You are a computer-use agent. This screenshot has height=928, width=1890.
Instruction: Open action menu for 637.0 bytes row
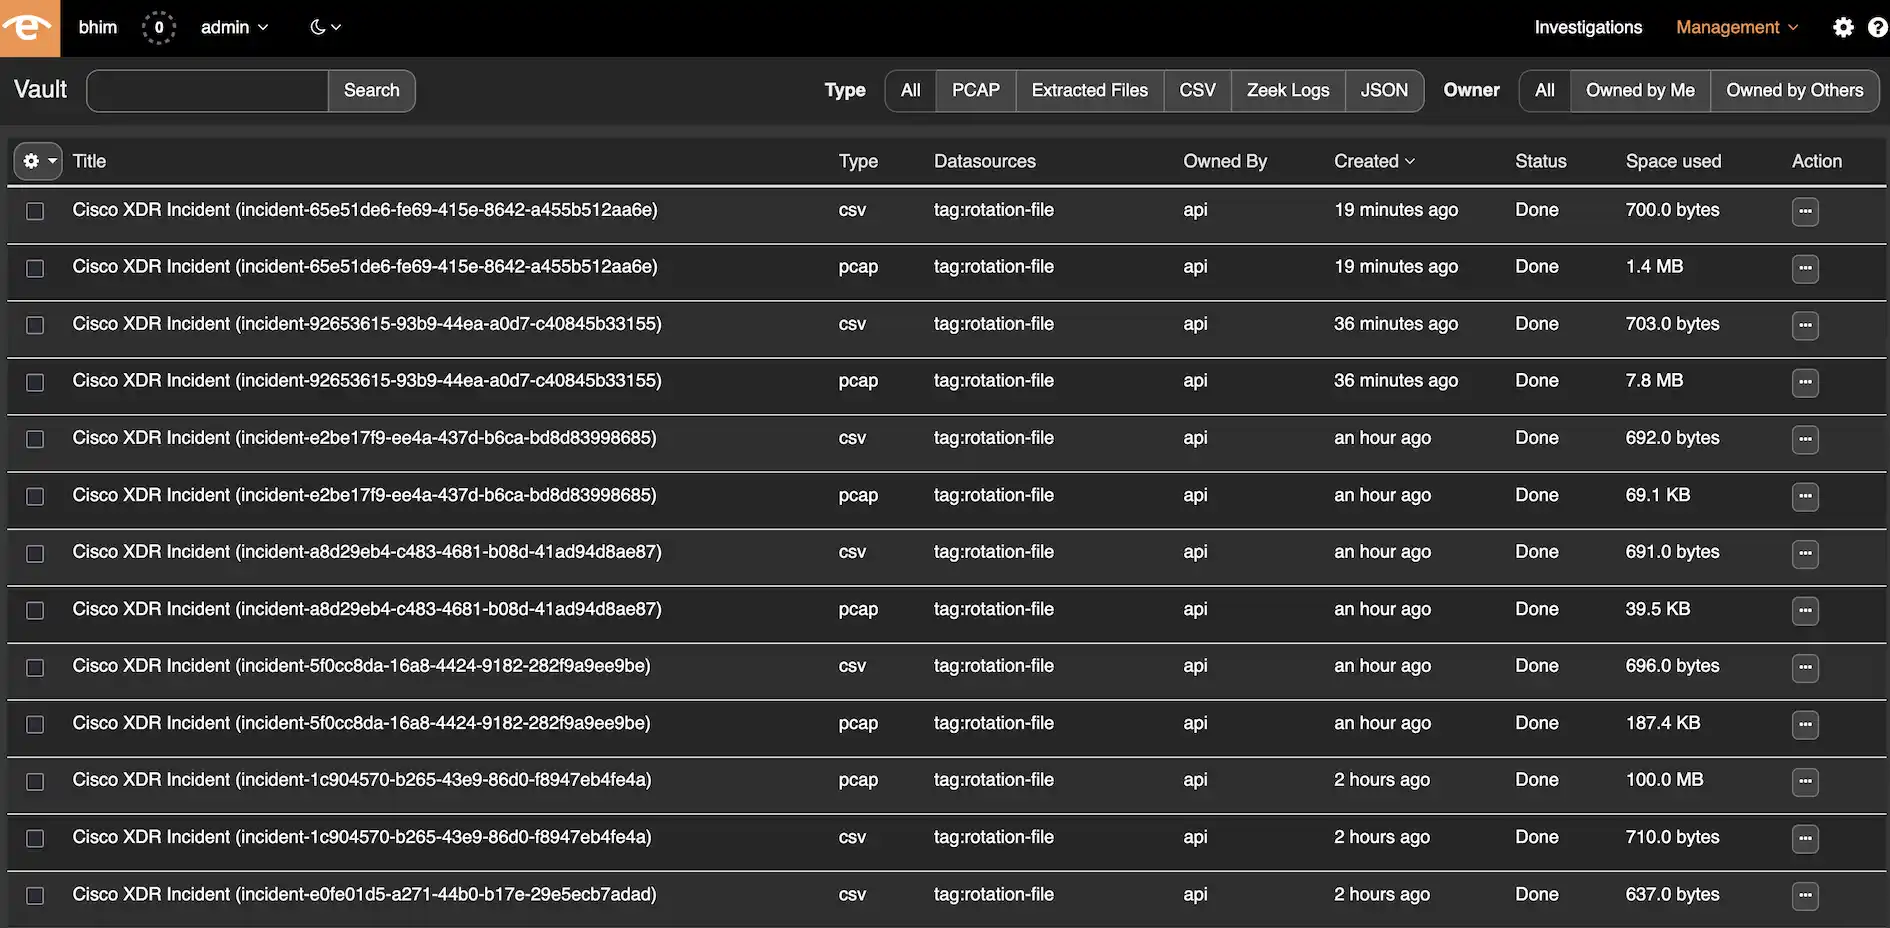pyautogui.click(x=1805, y=895)
